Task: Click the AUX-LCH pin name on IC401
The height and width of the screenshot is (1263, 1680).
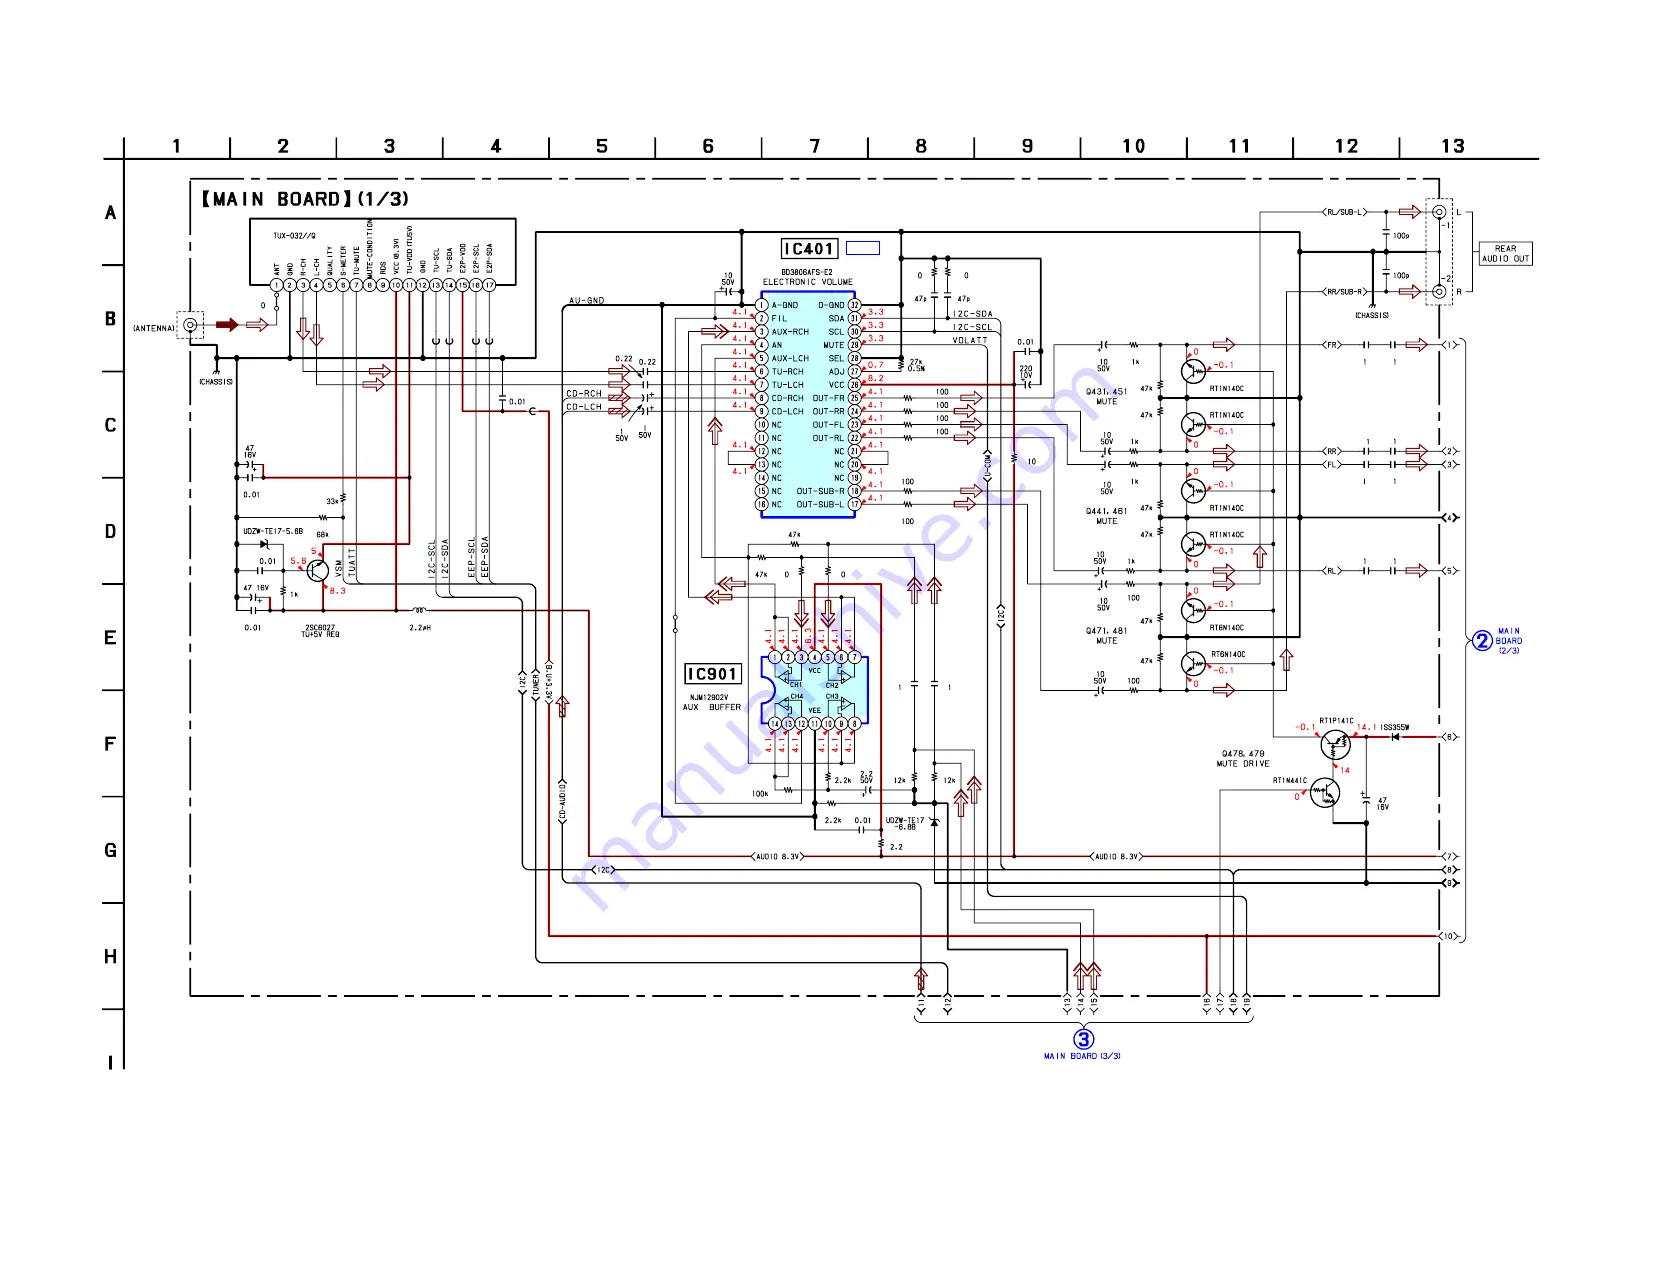Action: pos(790,358)
